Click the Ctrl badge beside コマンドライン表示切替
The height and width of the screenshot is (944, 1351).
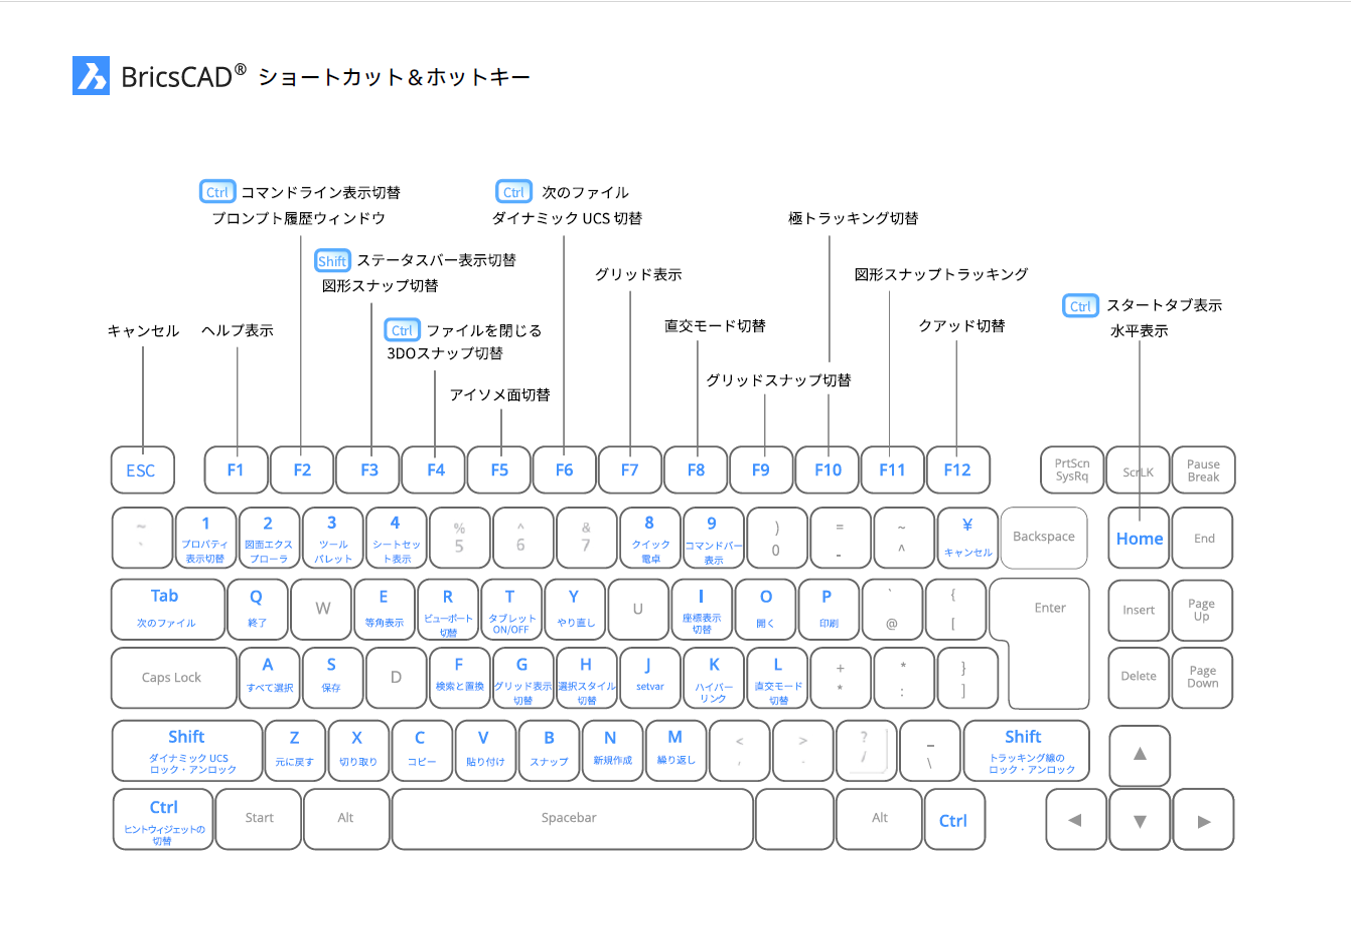217,191
